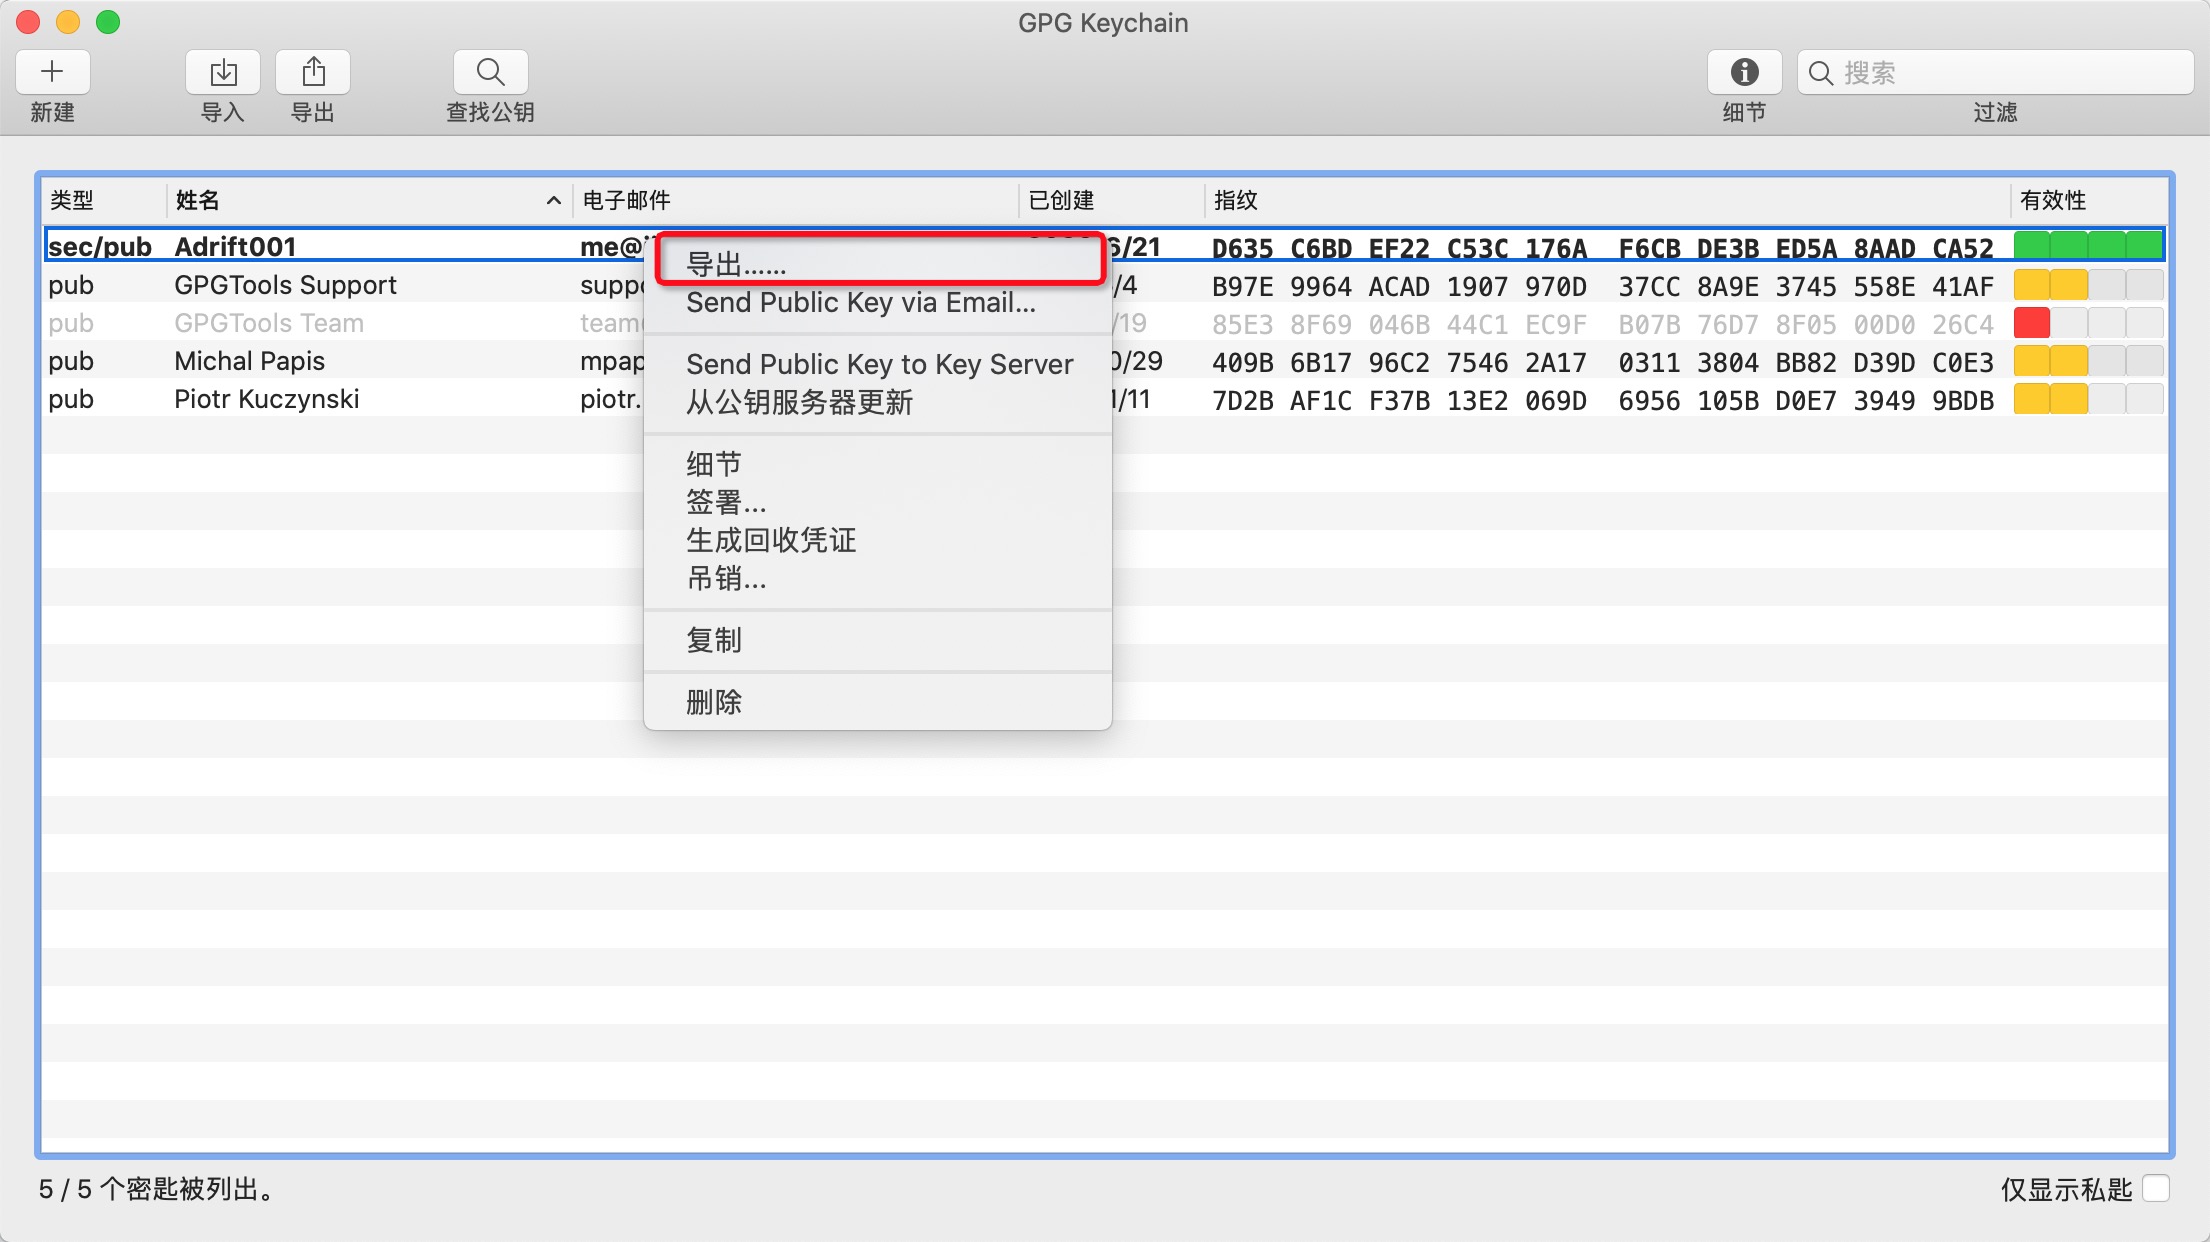The image size is (2210, 1242).
Task: Toggle the 仅显示私匙 checkbox
Action: (2157, 1188)
